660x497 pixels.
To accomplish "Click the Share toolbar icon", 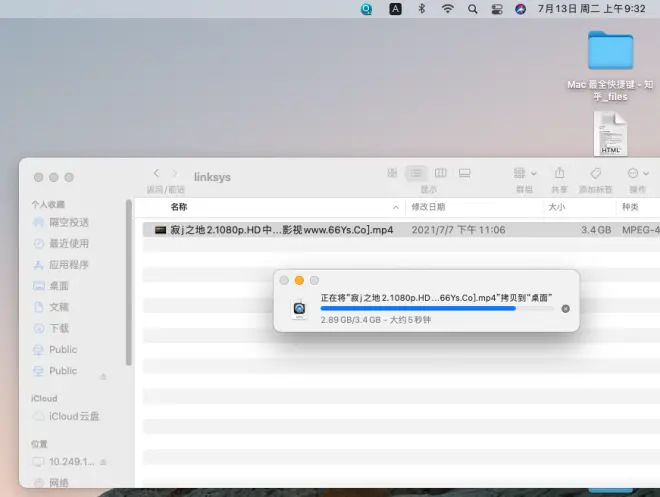I will [x=559, y=173].
